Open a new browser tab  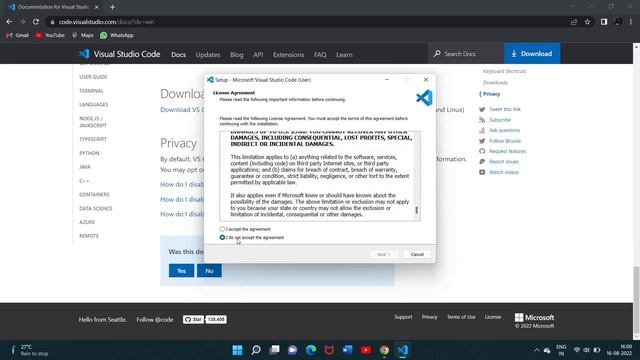[x=112, y=7]
